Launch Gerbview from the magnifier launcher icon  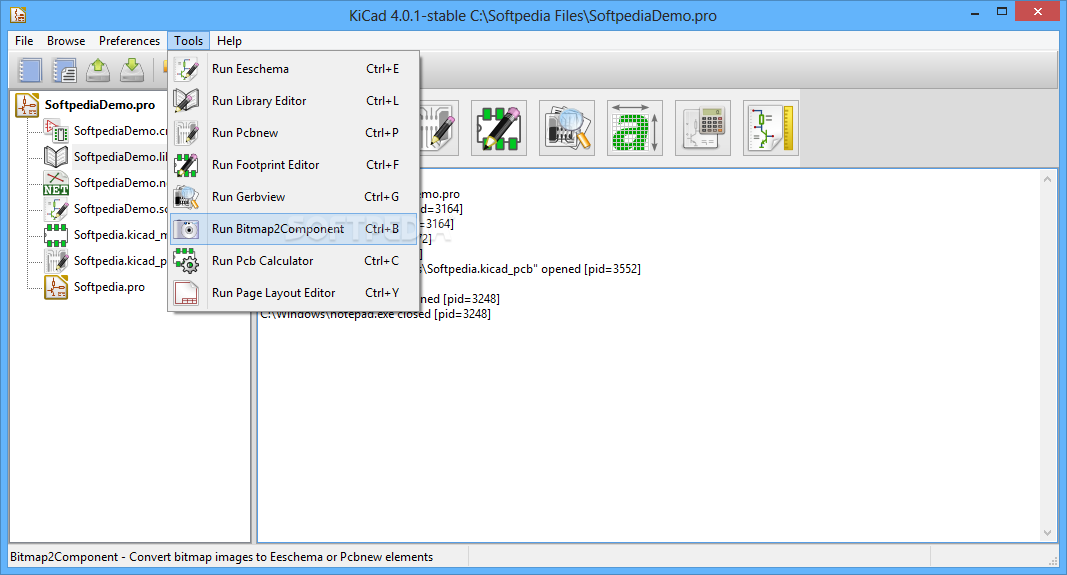click(x=567, y=128)
